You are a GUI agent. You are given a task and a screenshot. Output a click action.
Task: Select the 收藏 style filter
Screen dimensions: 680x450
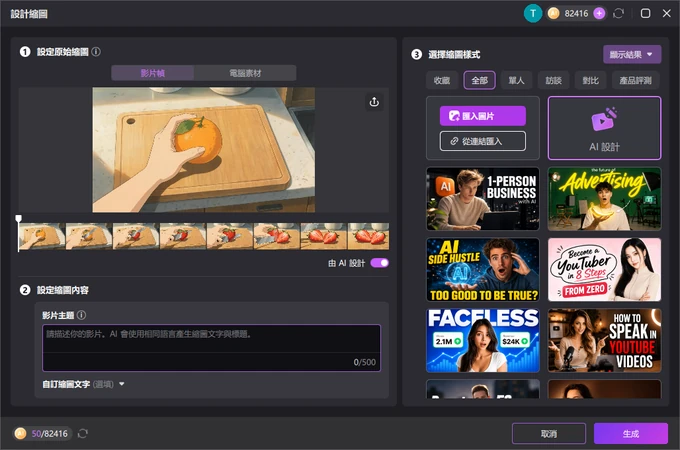point(442,80)
